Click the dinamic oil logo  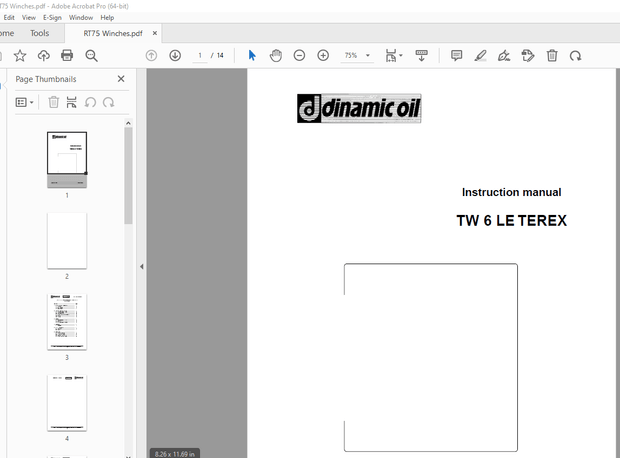click(359, 108)
